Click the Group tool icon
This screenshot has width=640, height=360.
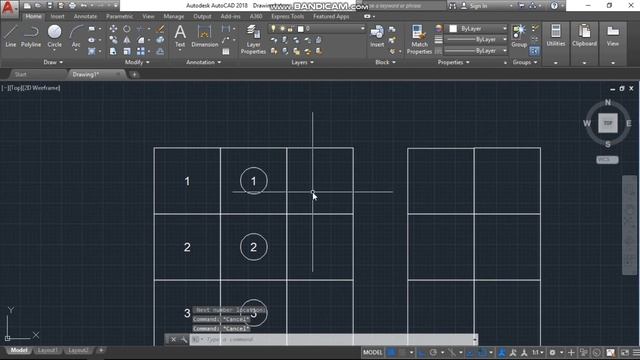click(x=519, y=36)
